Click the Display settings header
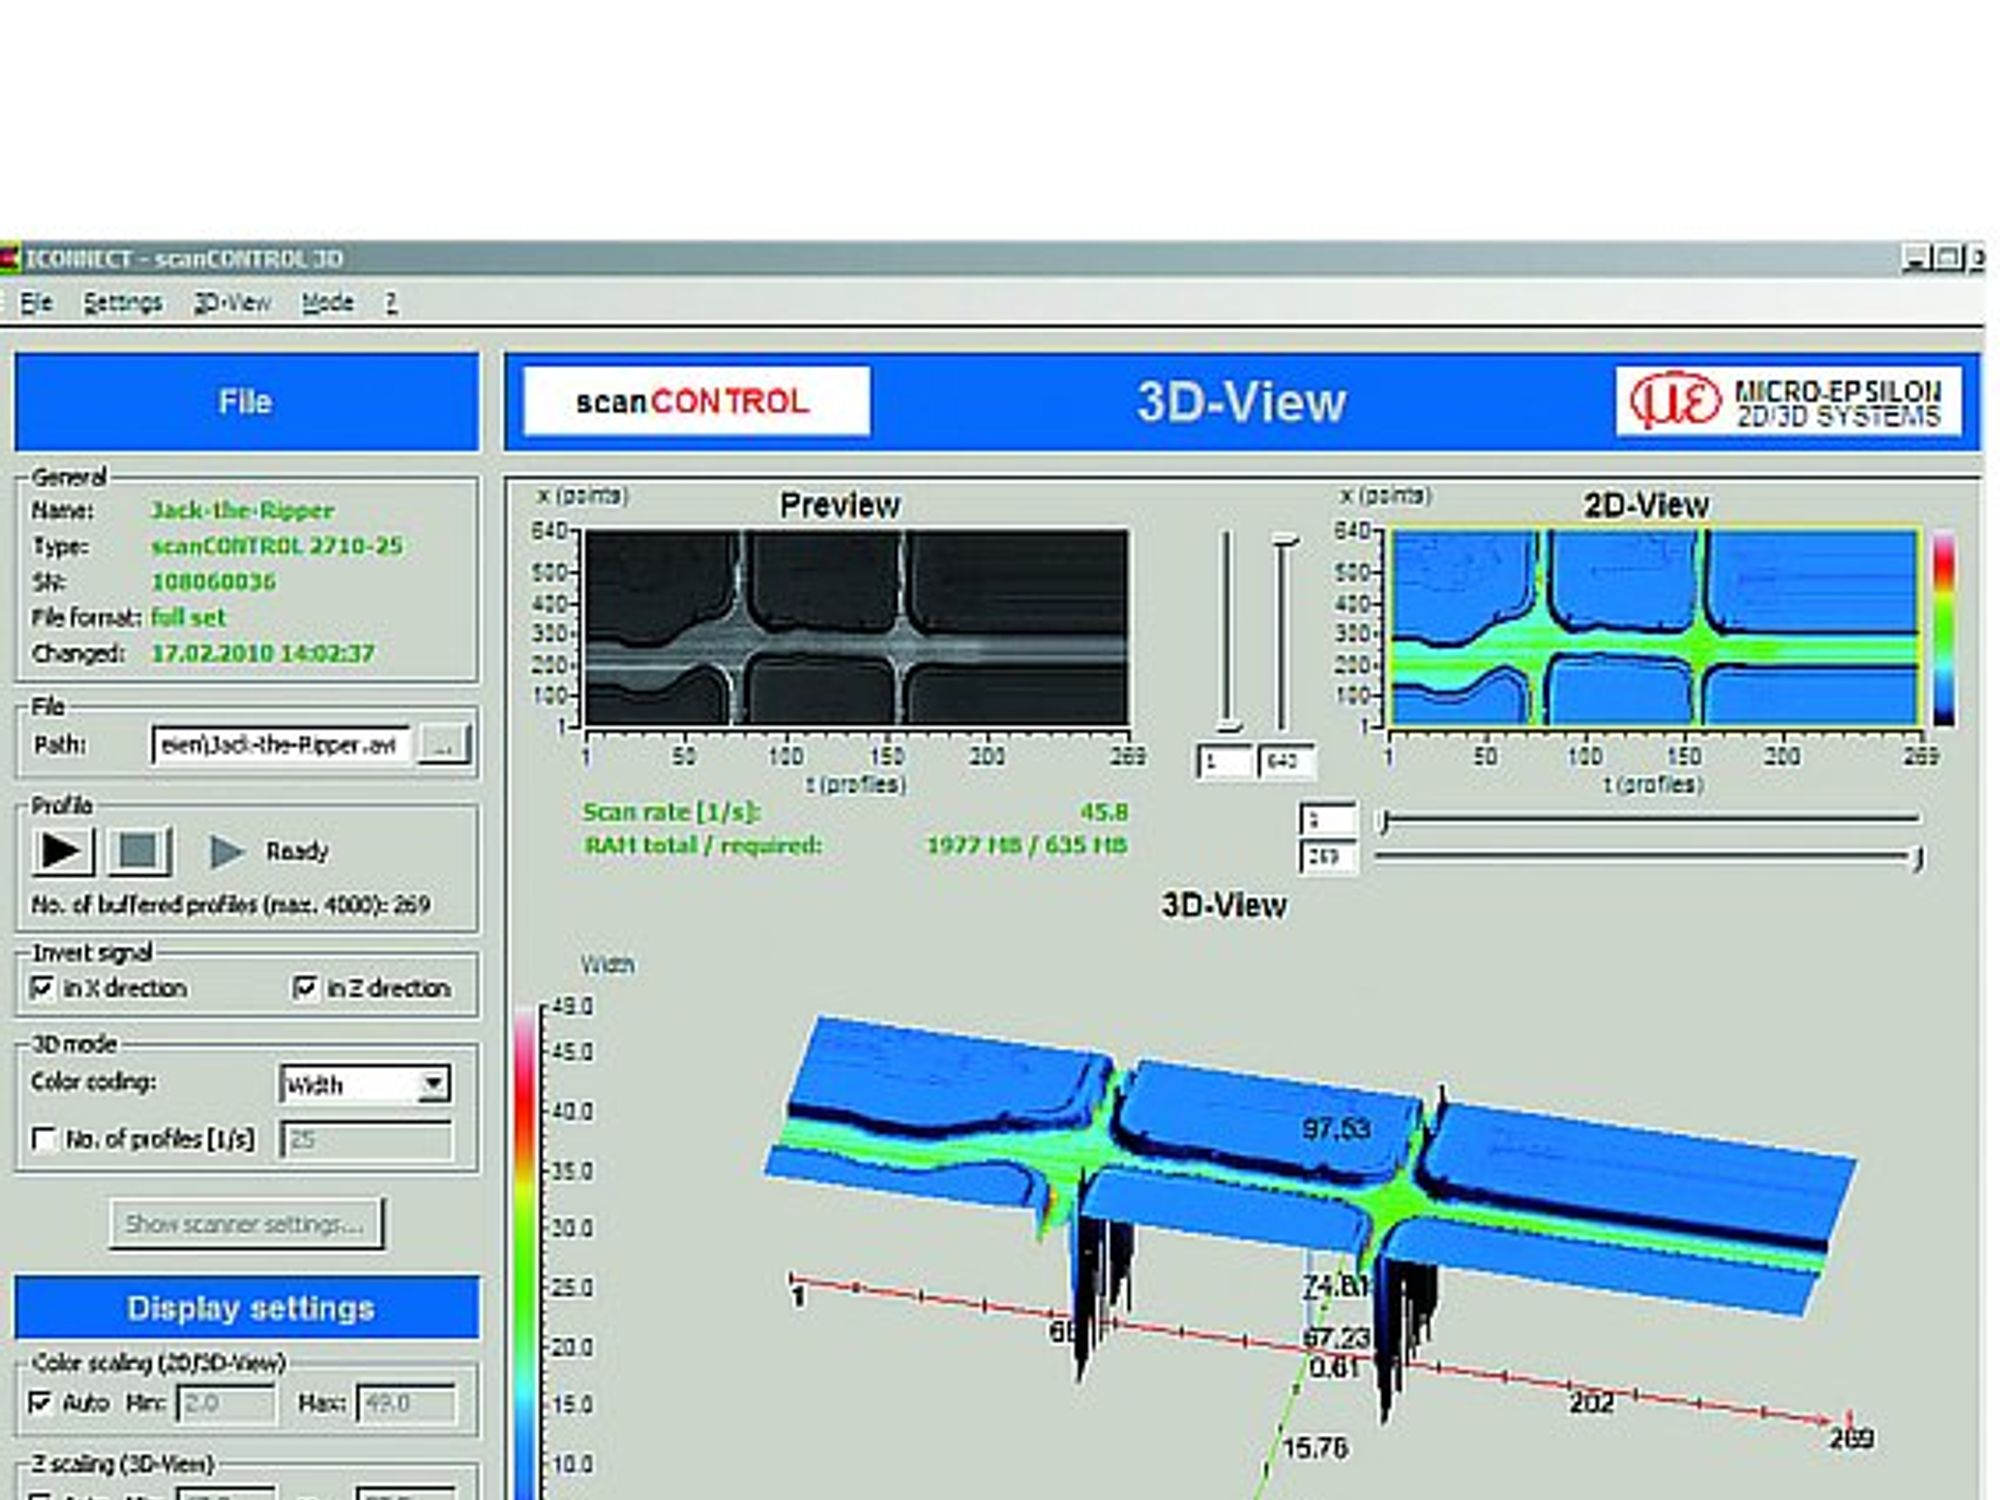This screenshot has height=1500, width=2000. point(246,1308)
